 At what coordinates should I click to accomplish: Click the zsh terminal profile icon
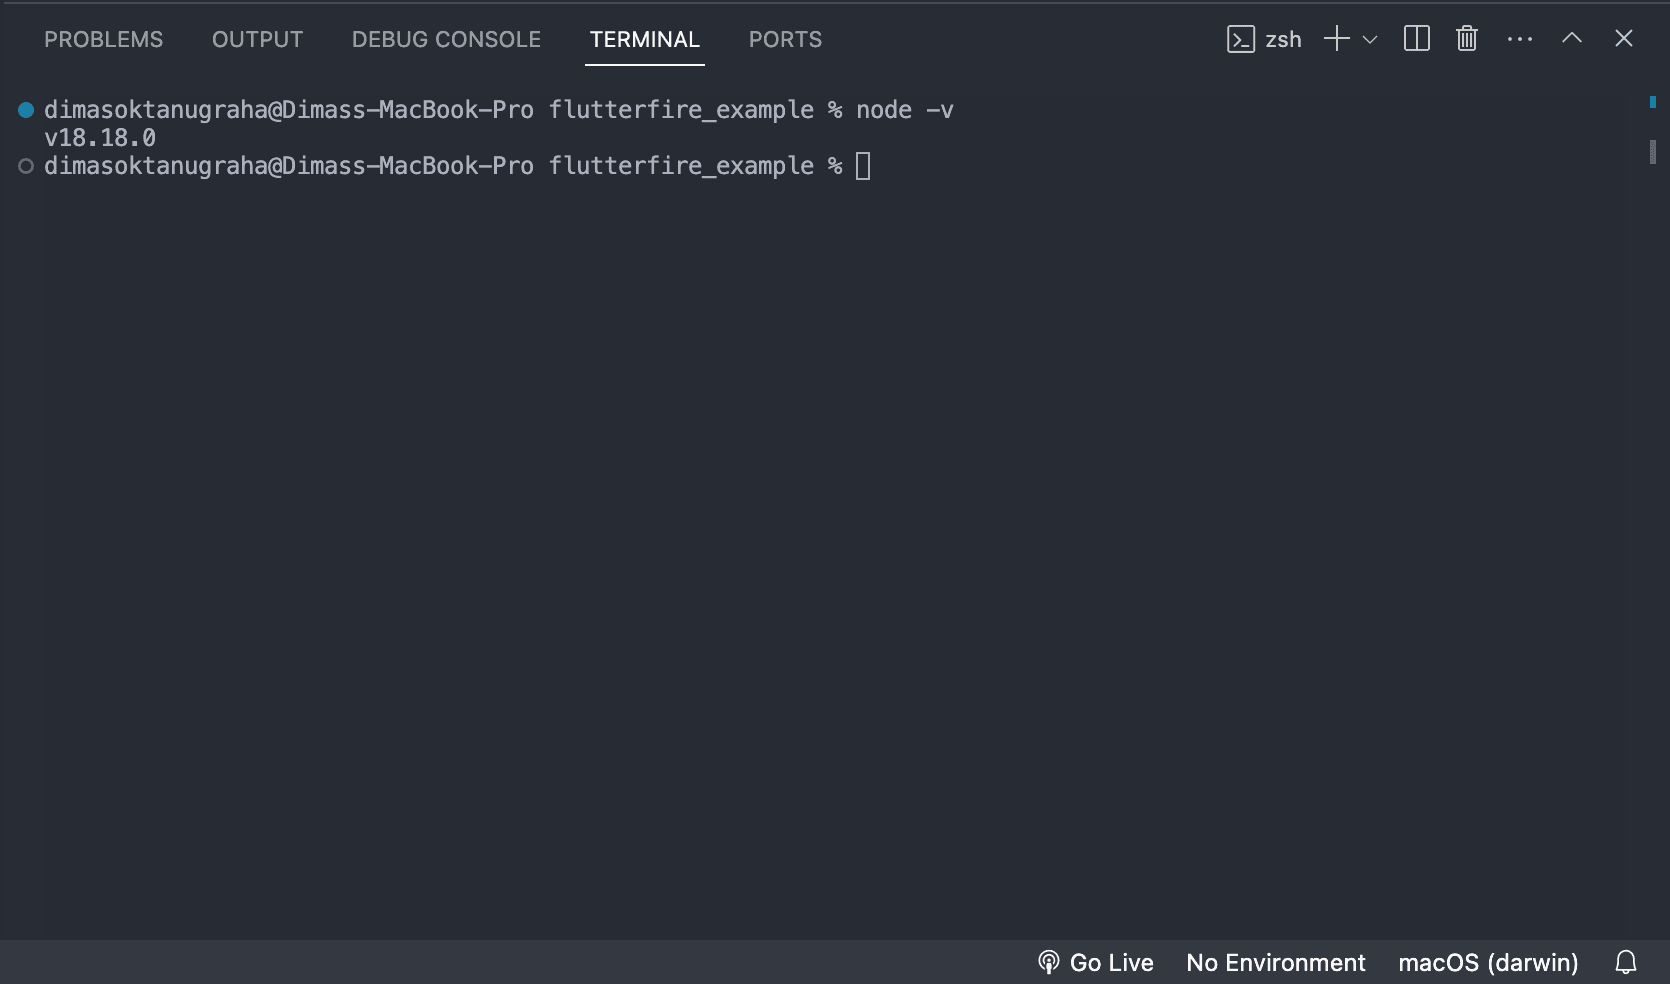(1241, 39)
